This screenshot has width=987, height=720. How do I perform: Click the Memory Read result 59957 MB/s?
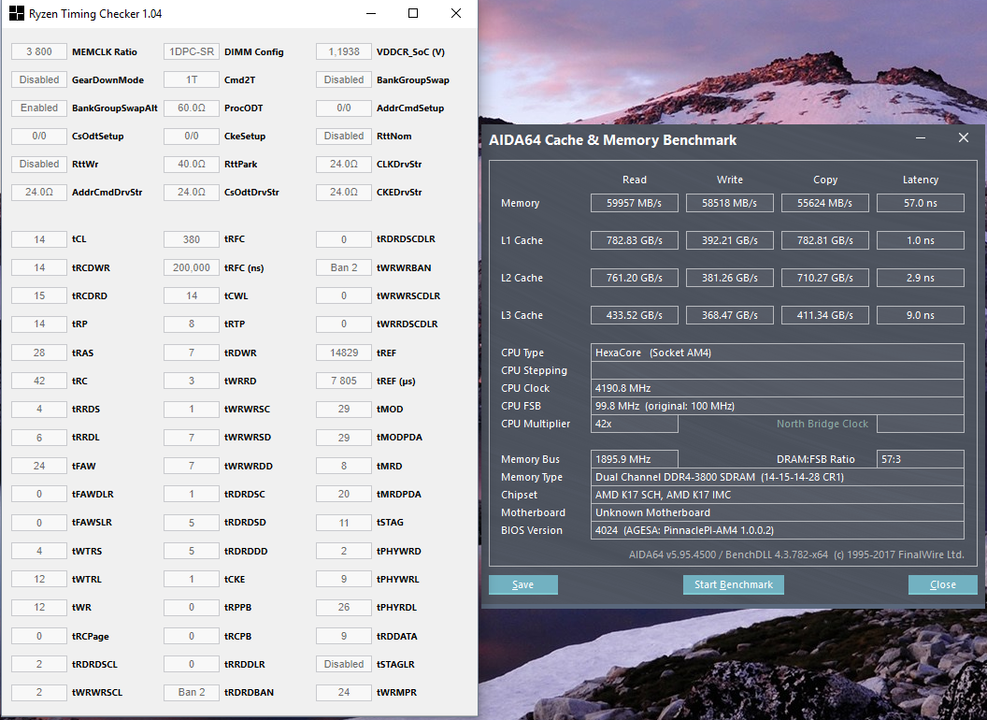(634, 203)
